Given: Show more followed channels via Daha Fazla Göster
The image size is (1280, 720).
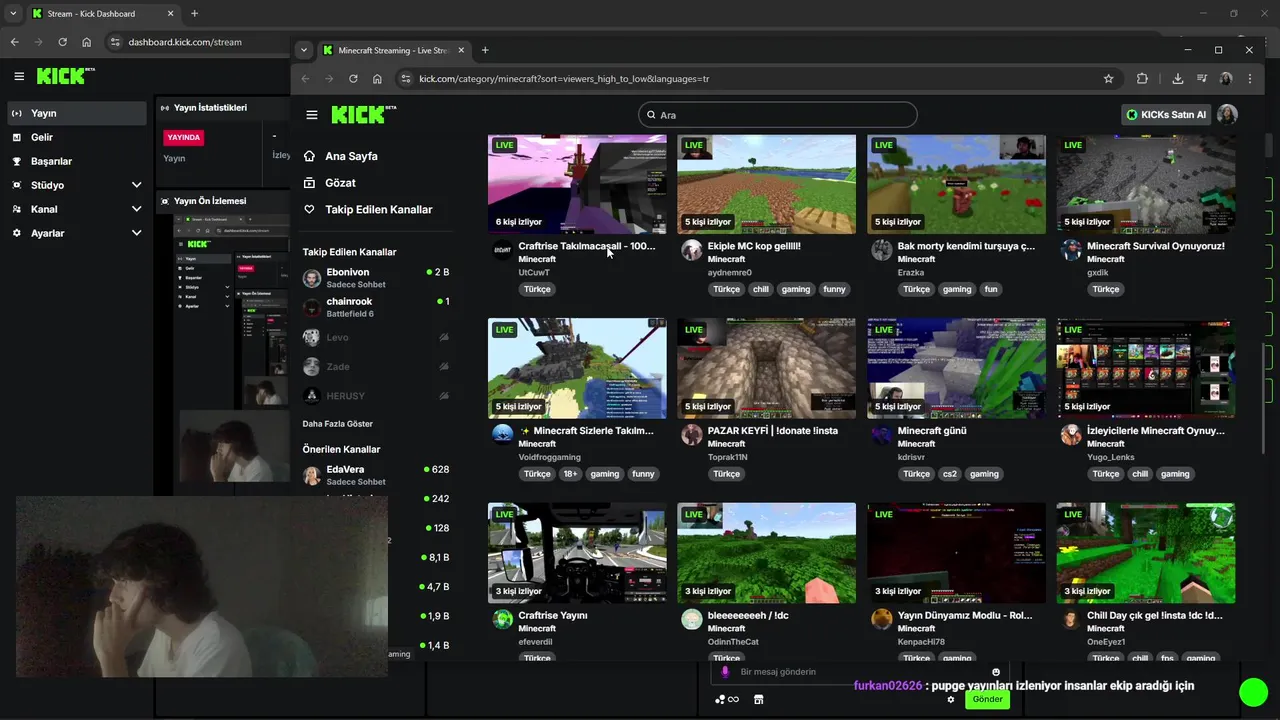Looking at the screenshot, I should point(338,424).
